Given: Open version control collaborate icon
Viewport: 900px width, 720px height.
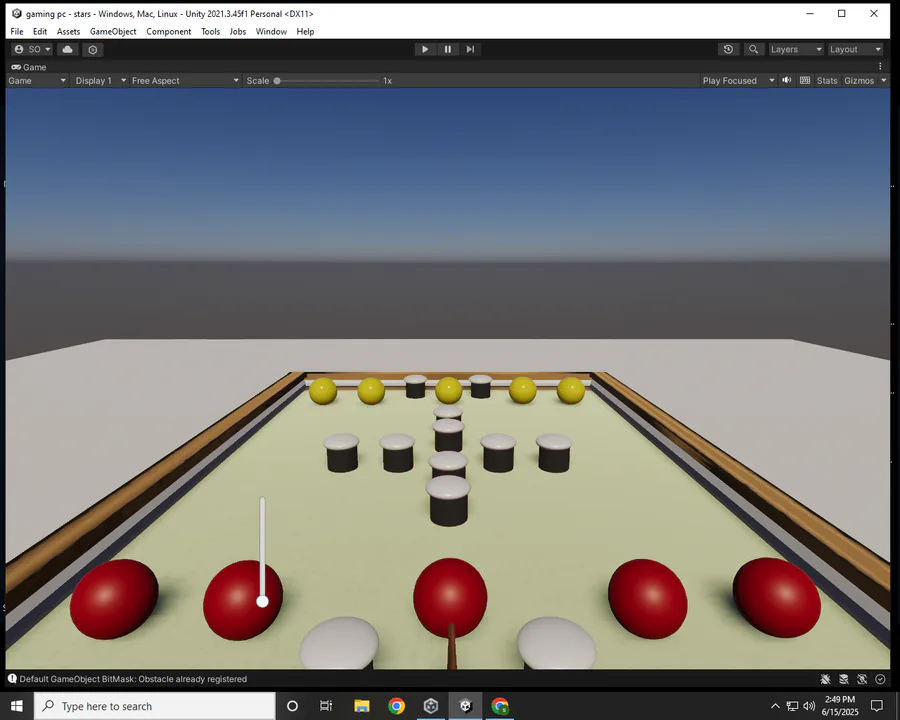Looking at the screenshot, I should (x=93, y=49).
